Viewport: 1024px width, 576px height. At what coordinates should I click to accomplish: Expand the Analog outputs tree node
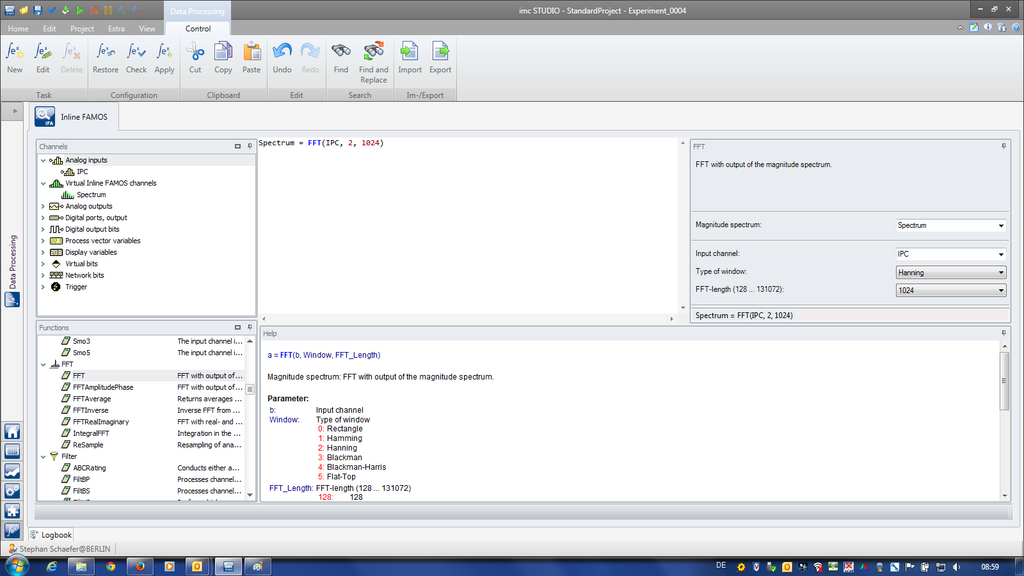click(x=43, y=206)
